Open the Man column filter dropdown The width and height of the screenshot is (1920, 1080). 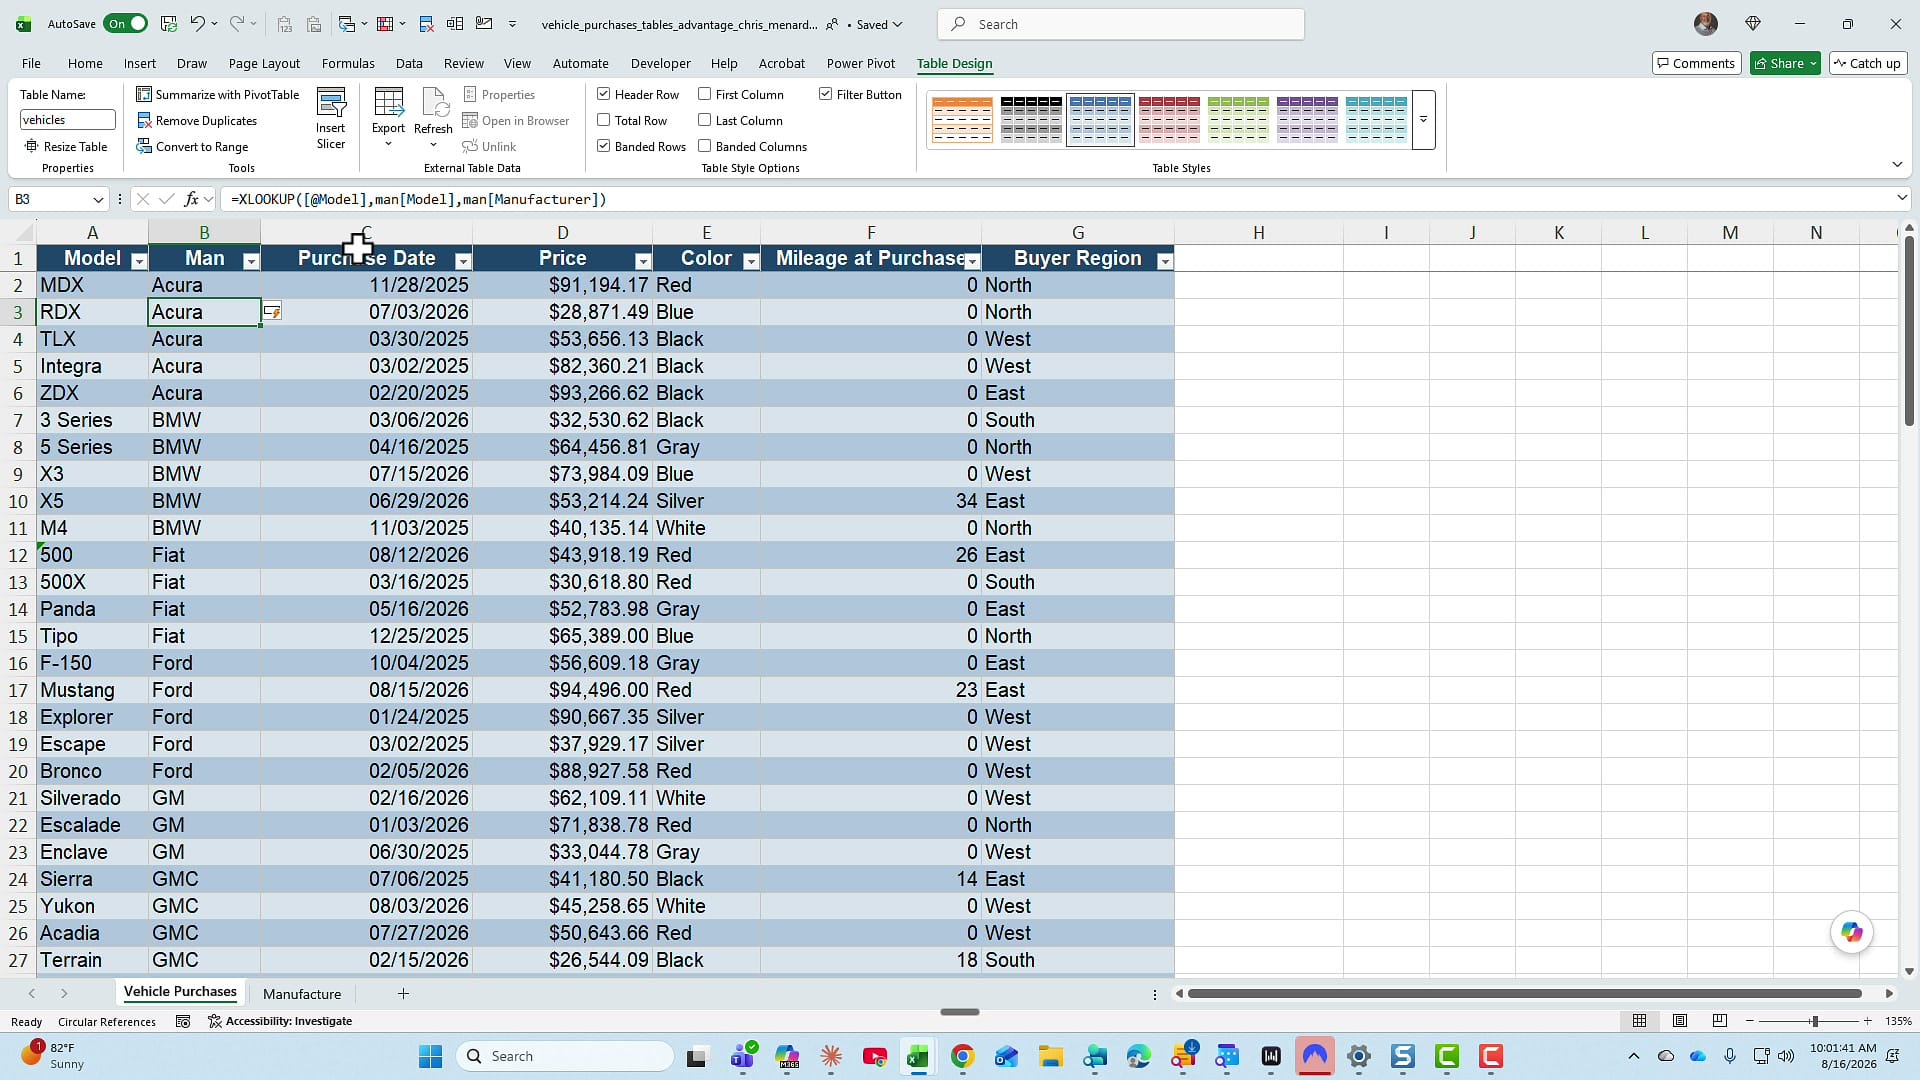click(x=251, y=261)
